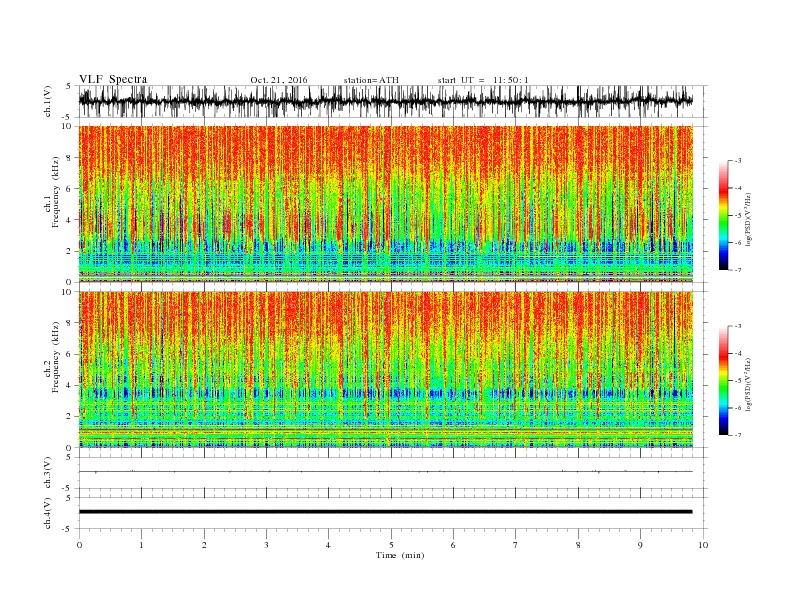Click the ch.1 voltage waveform trace
Image resolution: width=792 pixels, height=612 pixels.
[x=386, y=101]
